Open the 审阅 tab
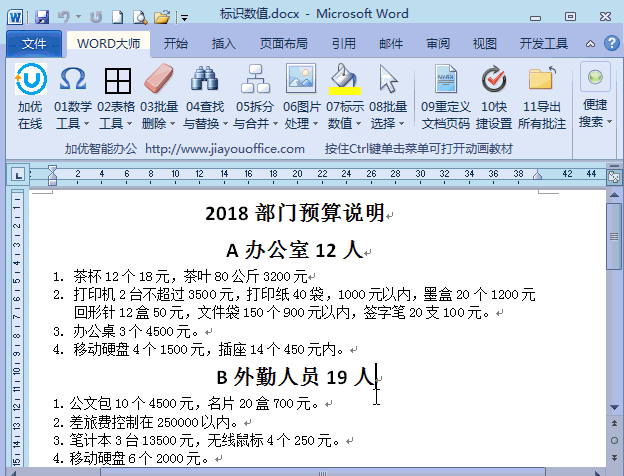Screen dimensions: 624x476 pyautogui.click(x=438, y=43)
